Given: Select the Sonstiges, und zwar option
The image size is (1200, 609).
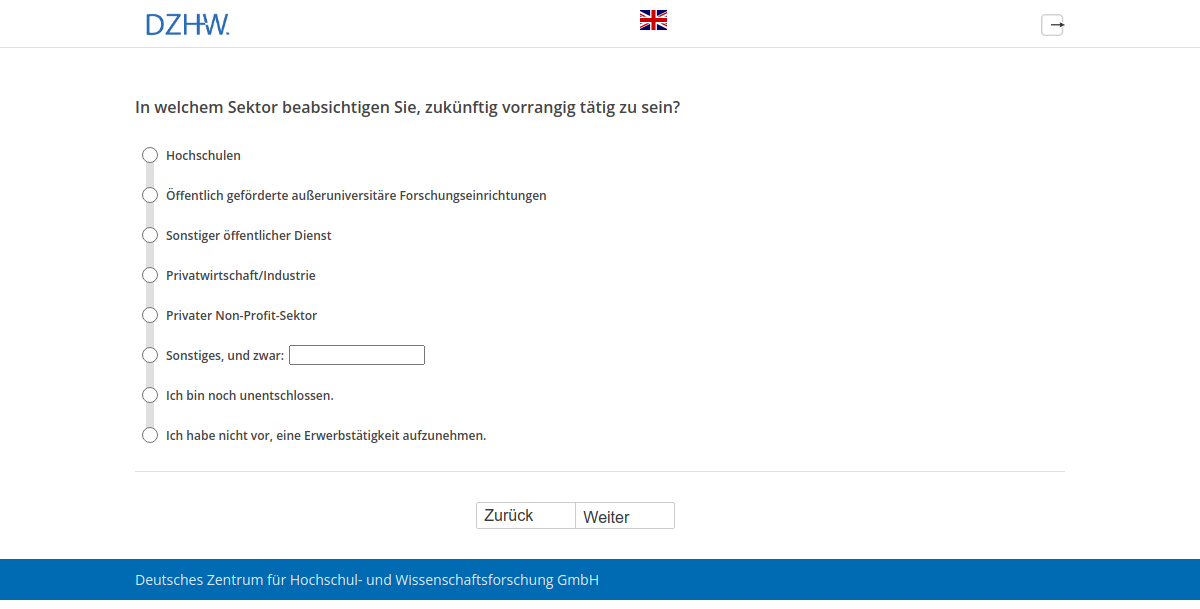Looking at the screenshot, I should coord(150,355).
